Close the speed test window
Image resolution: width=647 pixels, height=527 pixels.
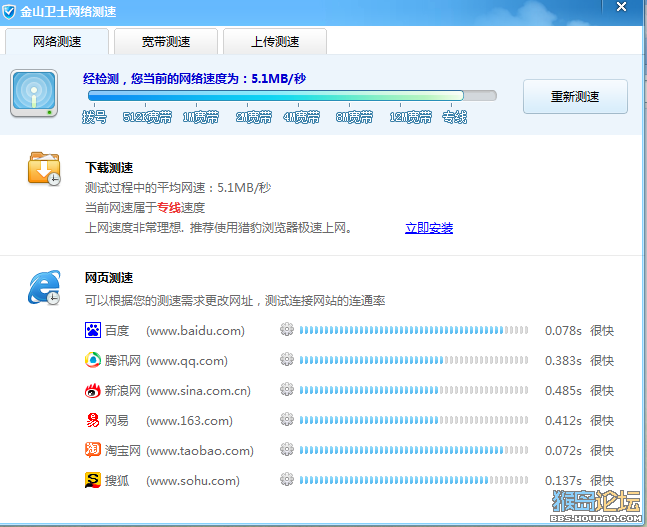(x=621, y=7)
